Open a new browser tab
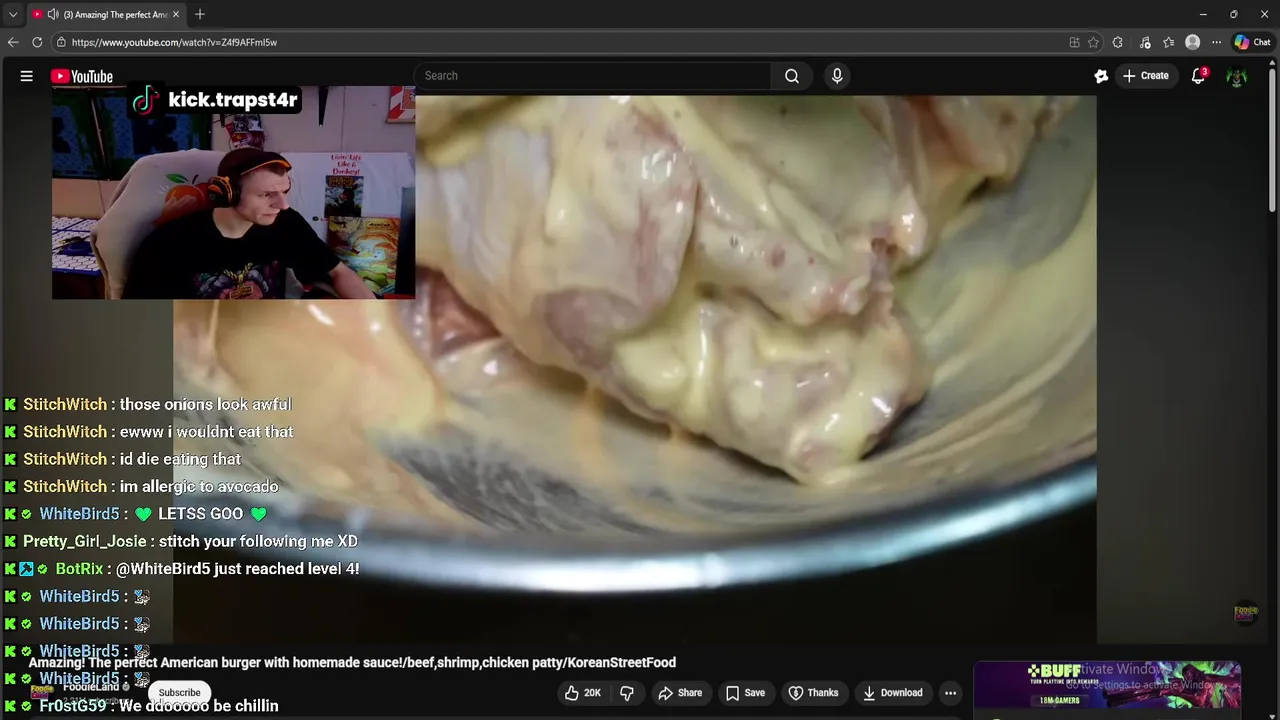Image resolution: width=1280 pixels, height=720 pixels. [x=200, y=14]
